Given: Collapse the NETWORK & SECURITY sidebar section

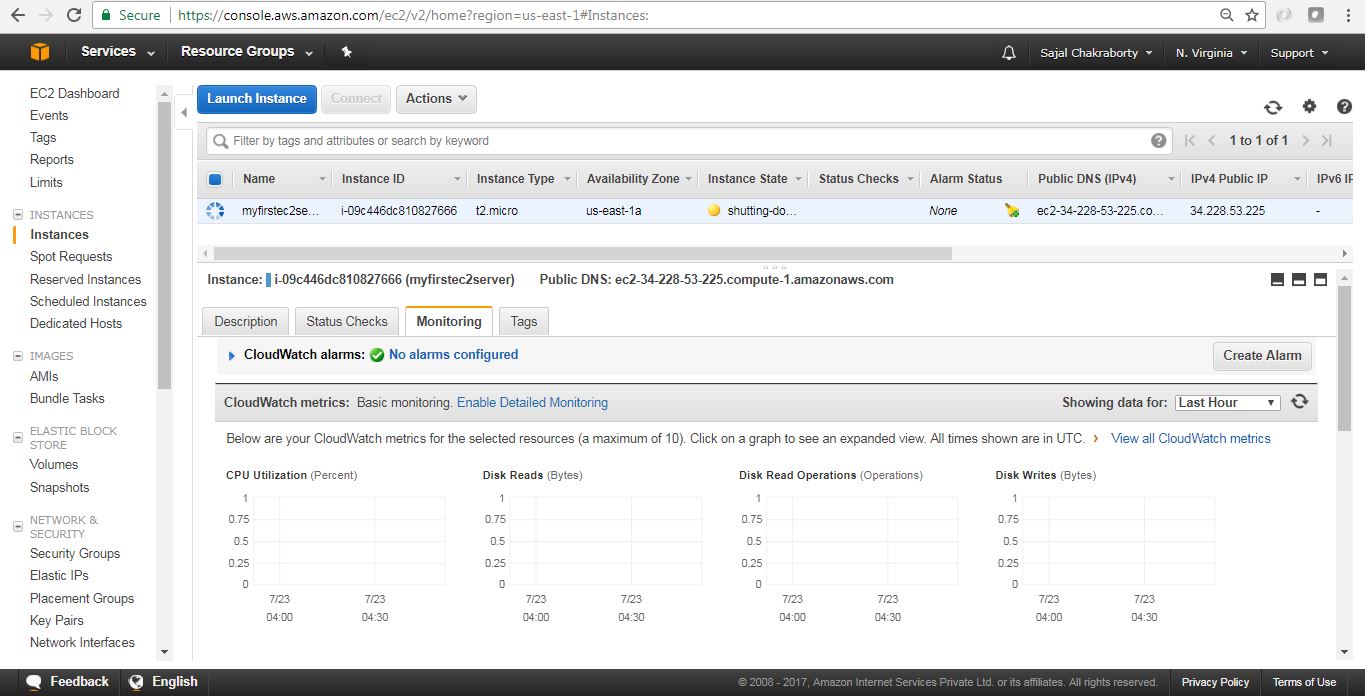Looking at the screenshot, I should tap(17, 527).
